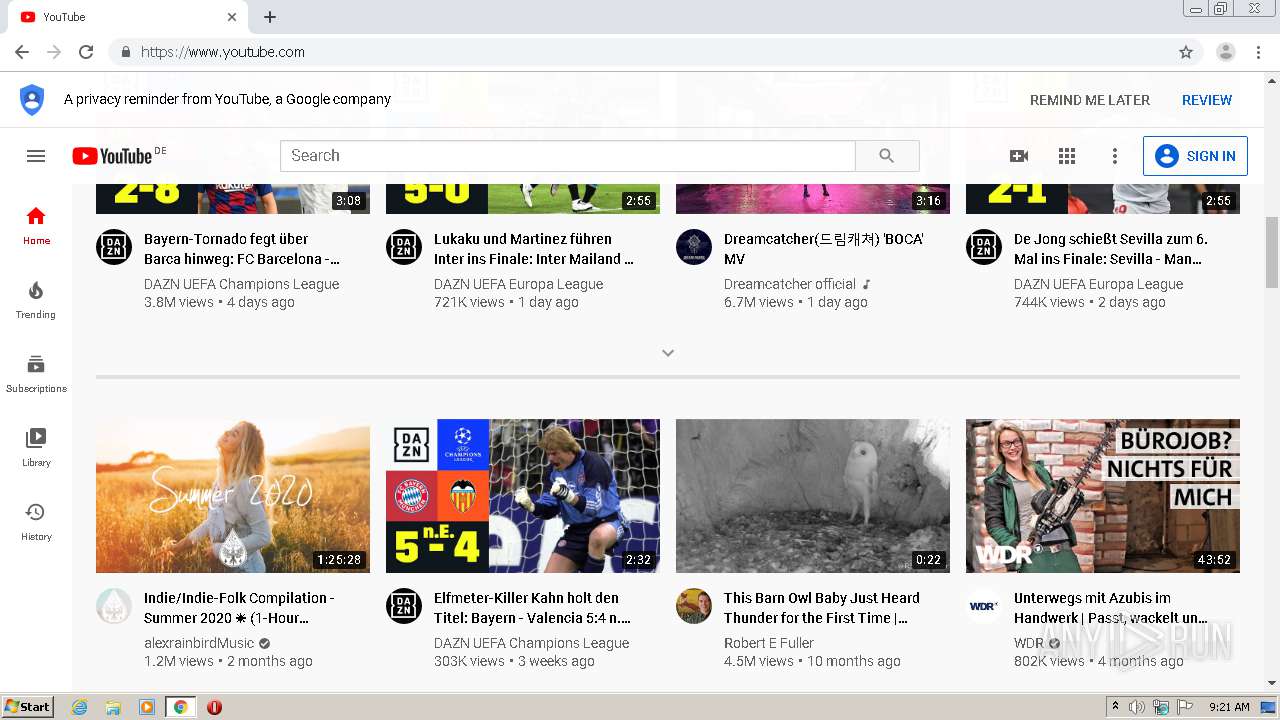Open Windows Explorer folder in taskbar
Image resolution: width=1280 pixels, height=720 pixels.
tap(113, 707)
